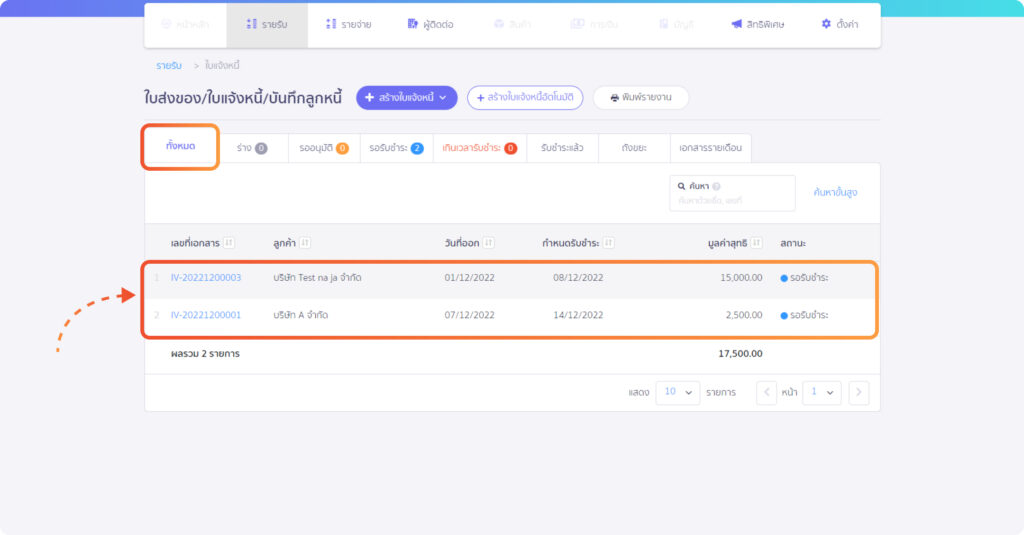The image size is (1024, 535).
Task: Click the sort icon beside เลขที่เอกสาร column
Action: pyautogui.click(x=229, y=243)
